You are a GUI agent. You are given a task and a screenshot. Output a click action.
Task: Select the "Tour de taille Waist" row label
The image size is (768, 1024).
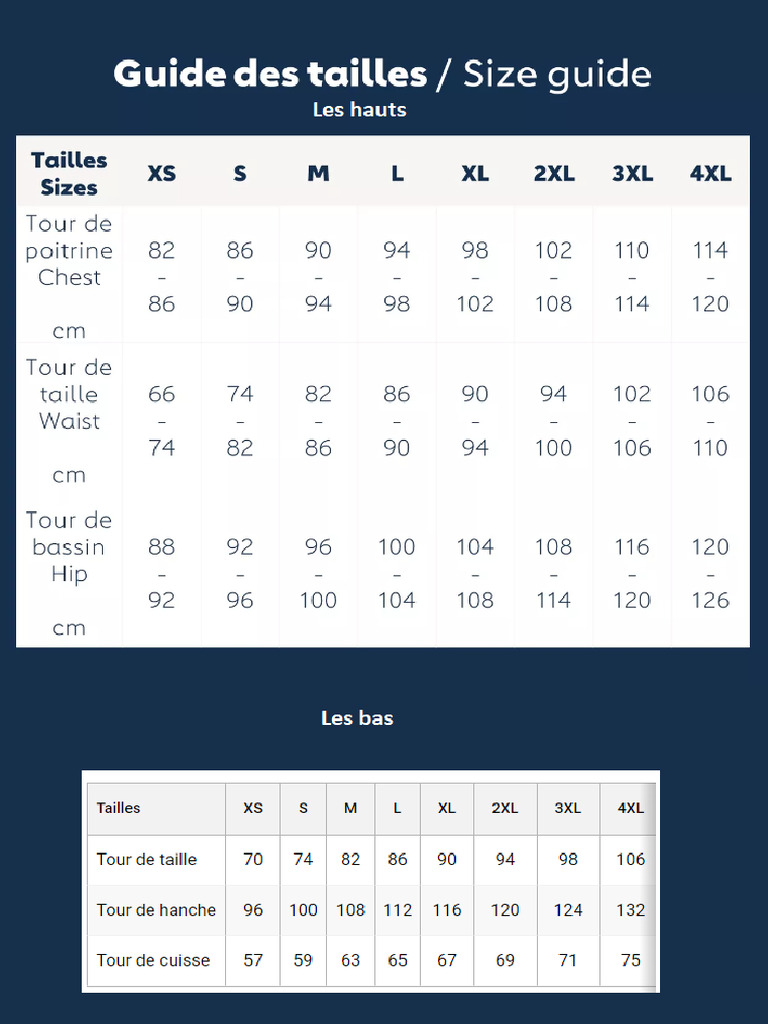(x=69, y=395)
